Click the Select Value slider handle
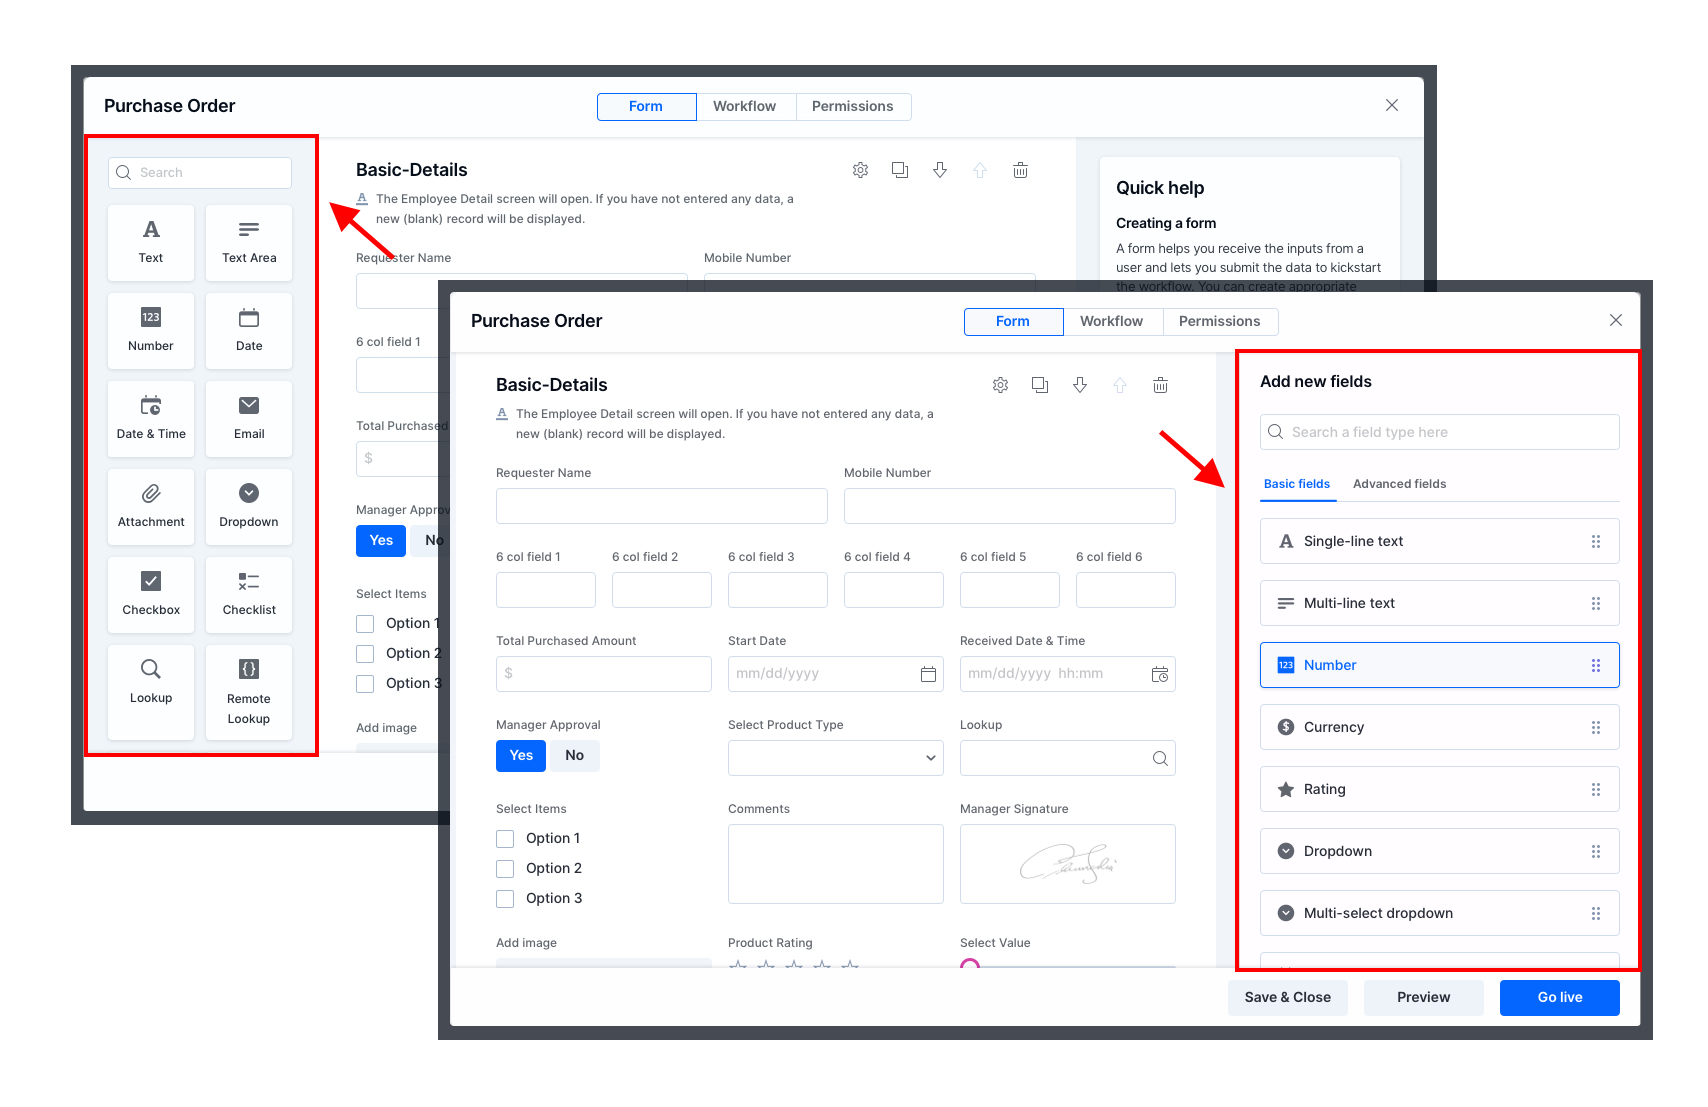Screen dimensions: 1708x1107 [969, 964]
